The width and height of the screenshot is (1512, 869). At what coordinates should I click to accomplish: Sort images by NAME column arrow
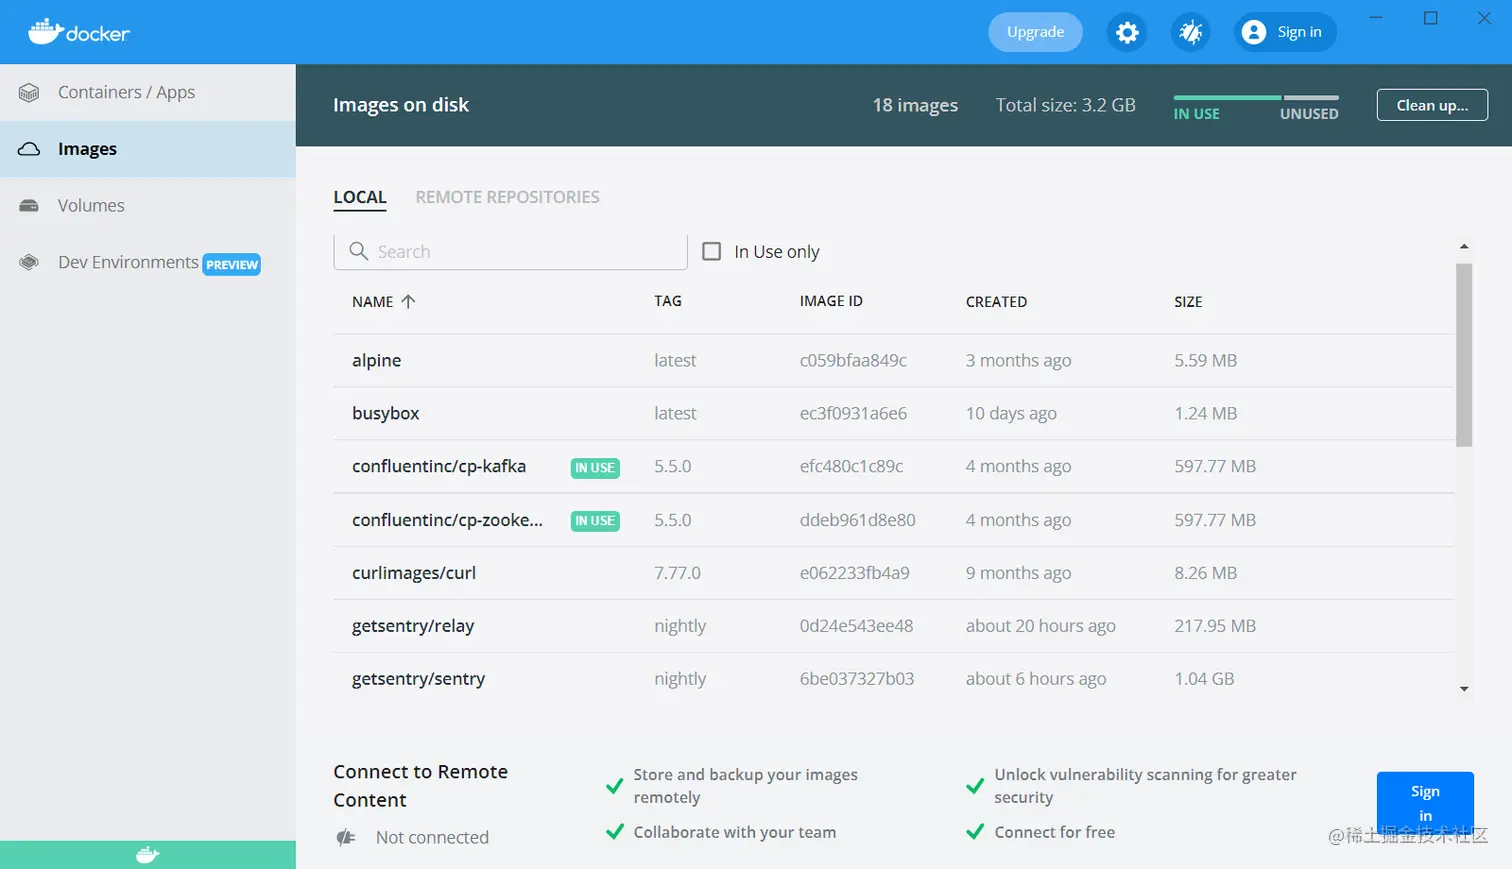pos(408,301)
